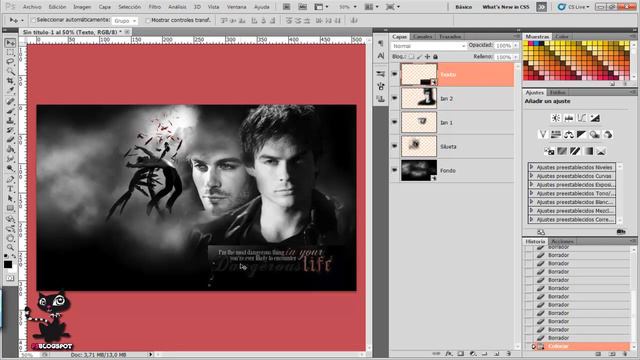This screenshot has width=640, height=360.
Task: Open the Normal blend mode dropdown
Action: [429, 46]
